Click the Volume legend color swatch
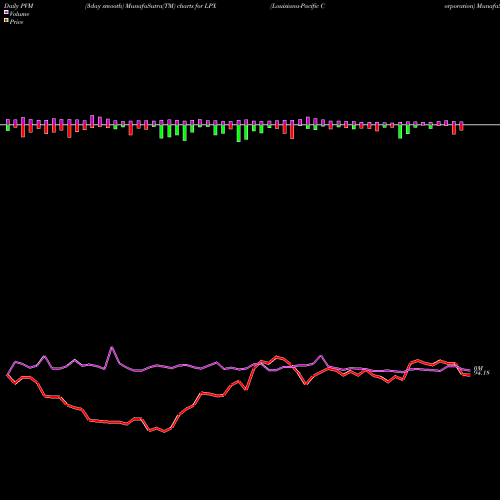This screenshot has width=500, height=500. click(x=6, y=12)
